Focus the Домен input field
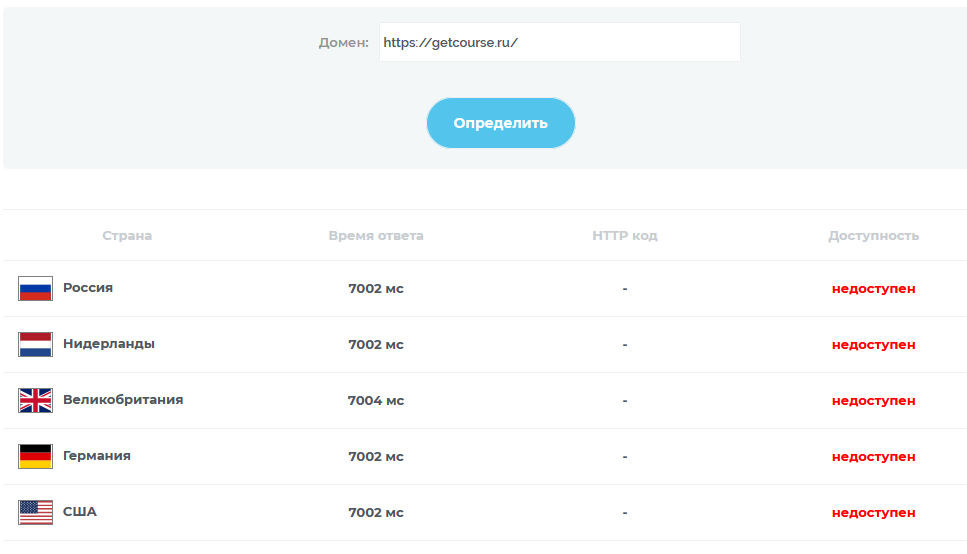 point(559,42)
